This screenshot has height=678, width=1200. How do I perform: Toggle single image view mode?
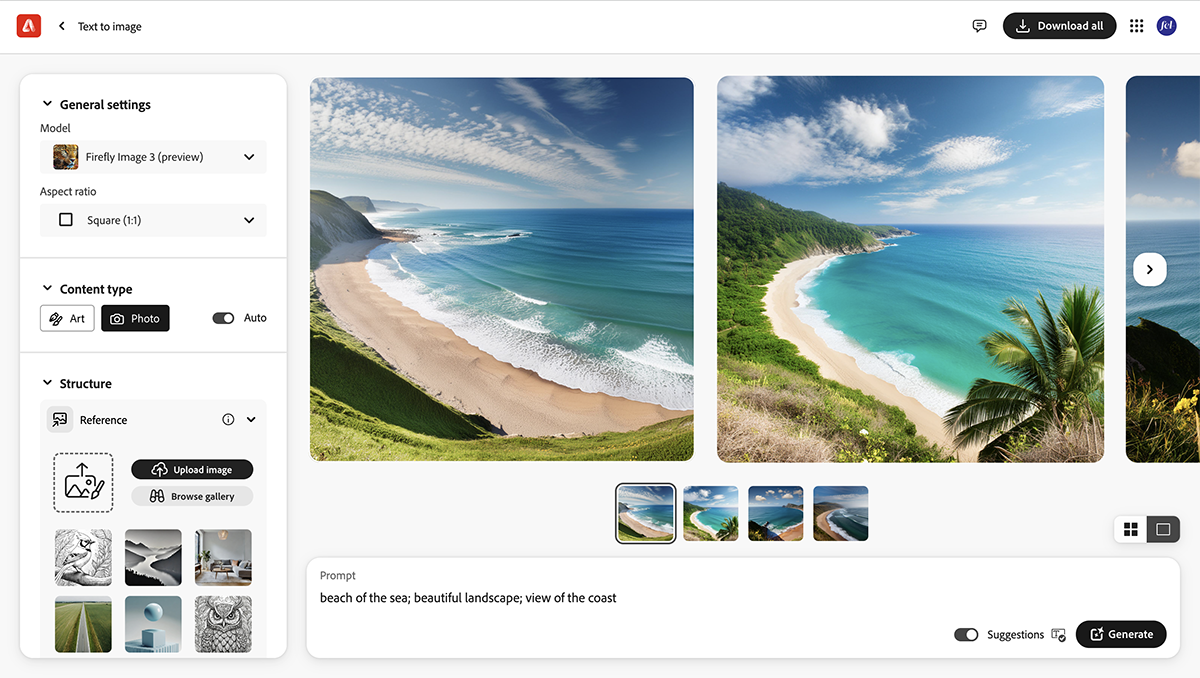point(1162,529)
